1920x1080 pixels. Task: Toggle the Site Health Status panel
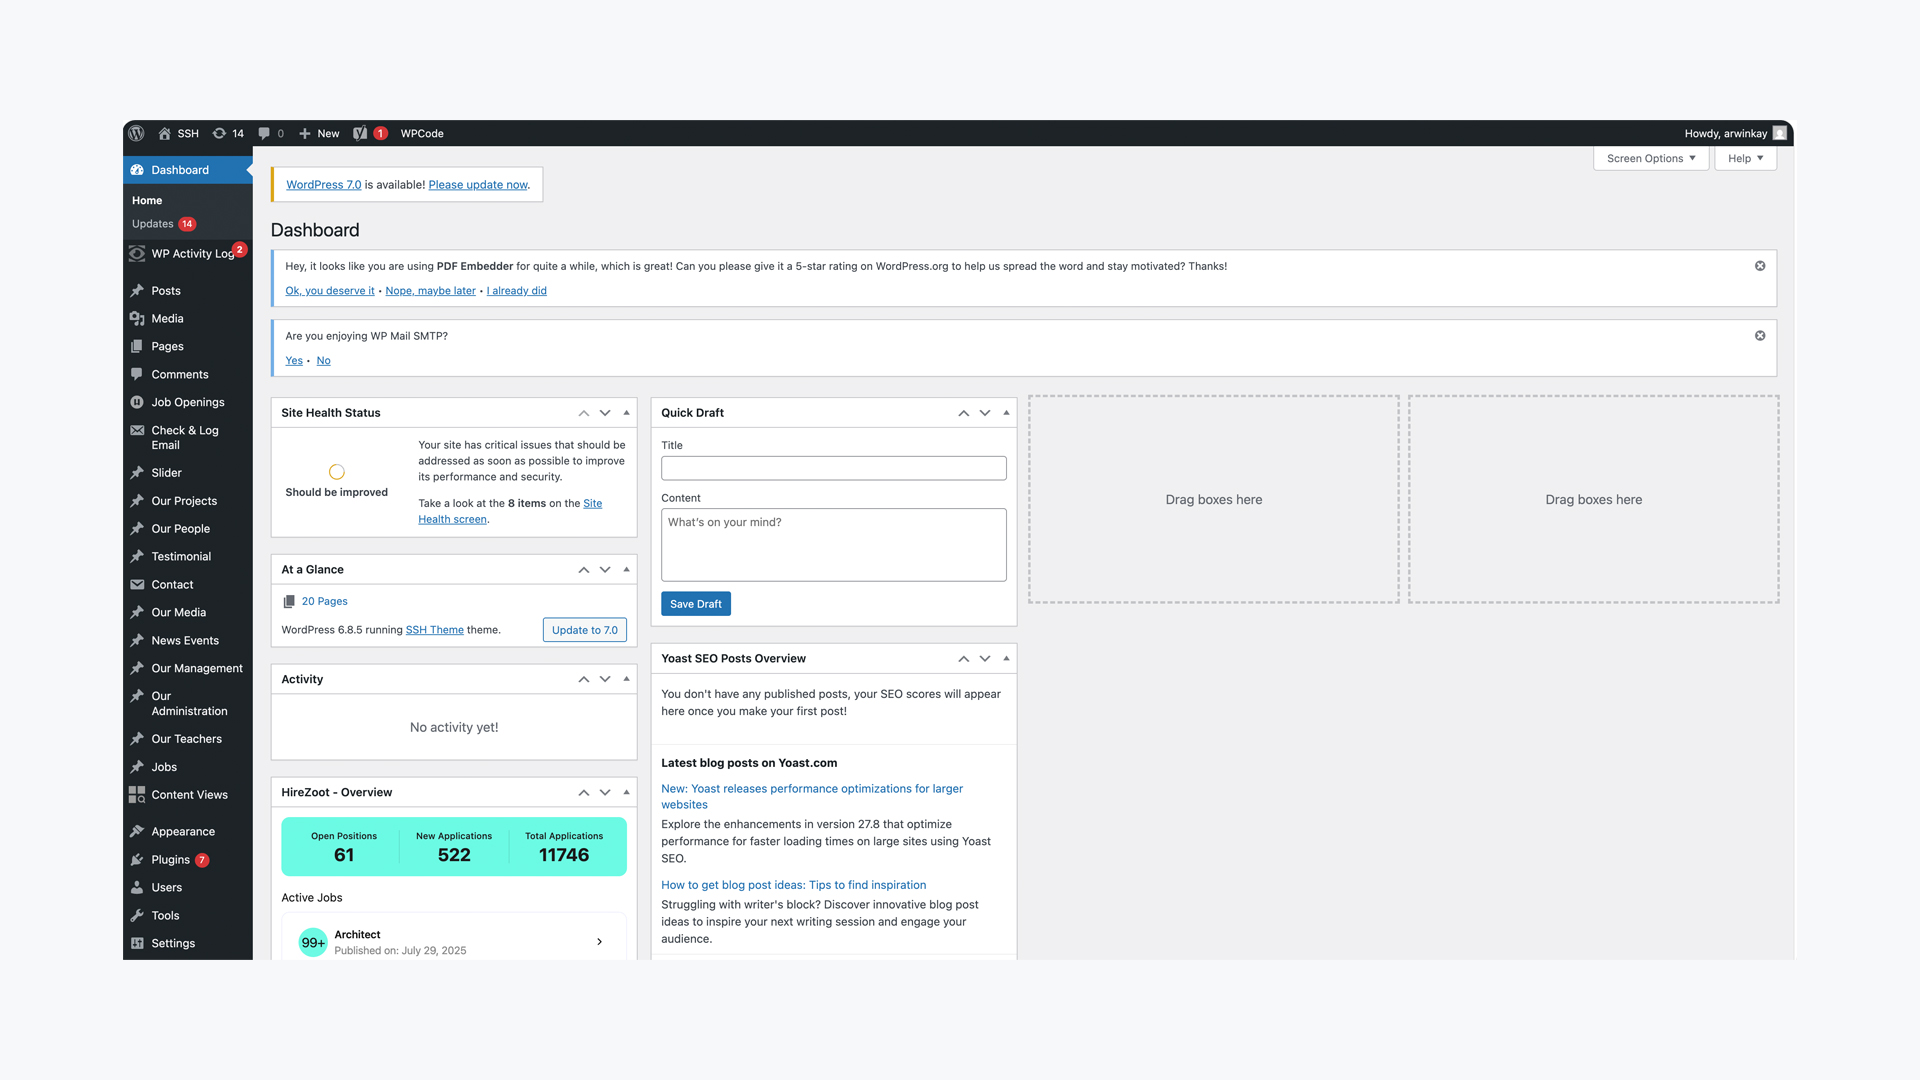click(x=627, y=413)
